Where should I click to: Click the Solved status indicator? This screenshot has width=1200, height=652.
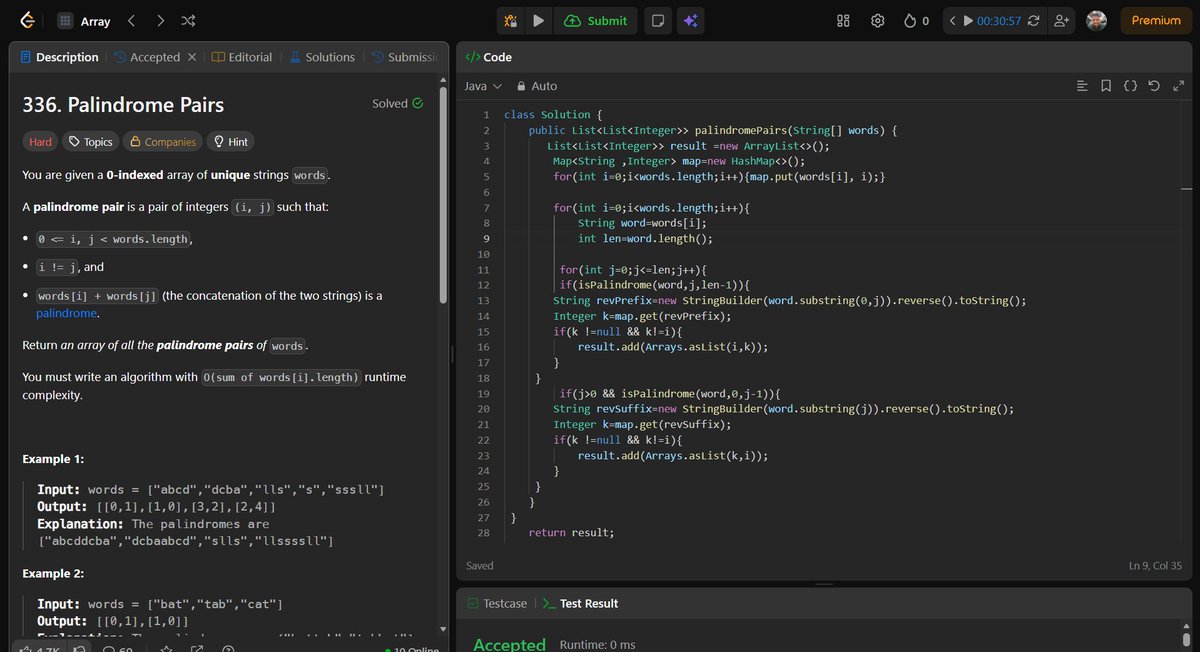coord(397,103)
